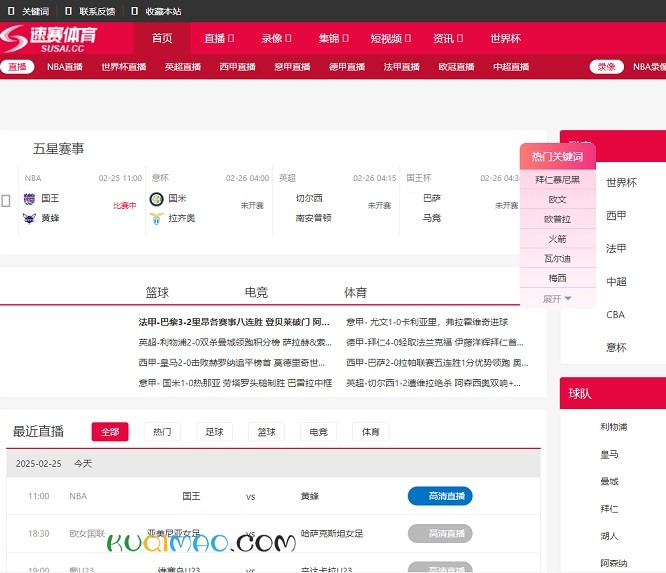Open the 皇马 team in the 球队 list
This screenshot has height=573, width=666.
(609, 454)
